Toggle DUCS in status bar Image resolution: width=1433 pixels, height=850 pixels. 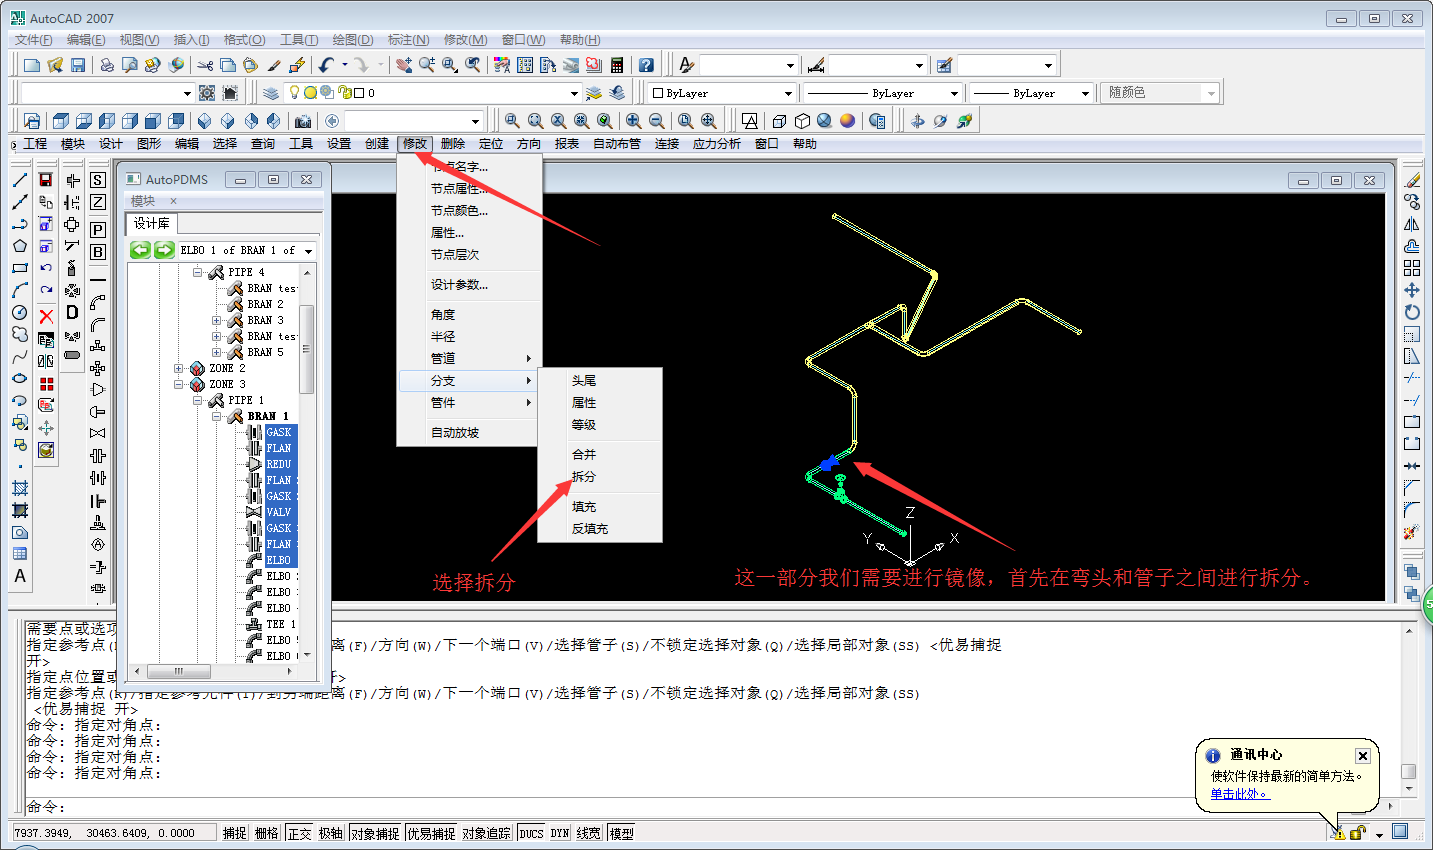tap(531, 833)
